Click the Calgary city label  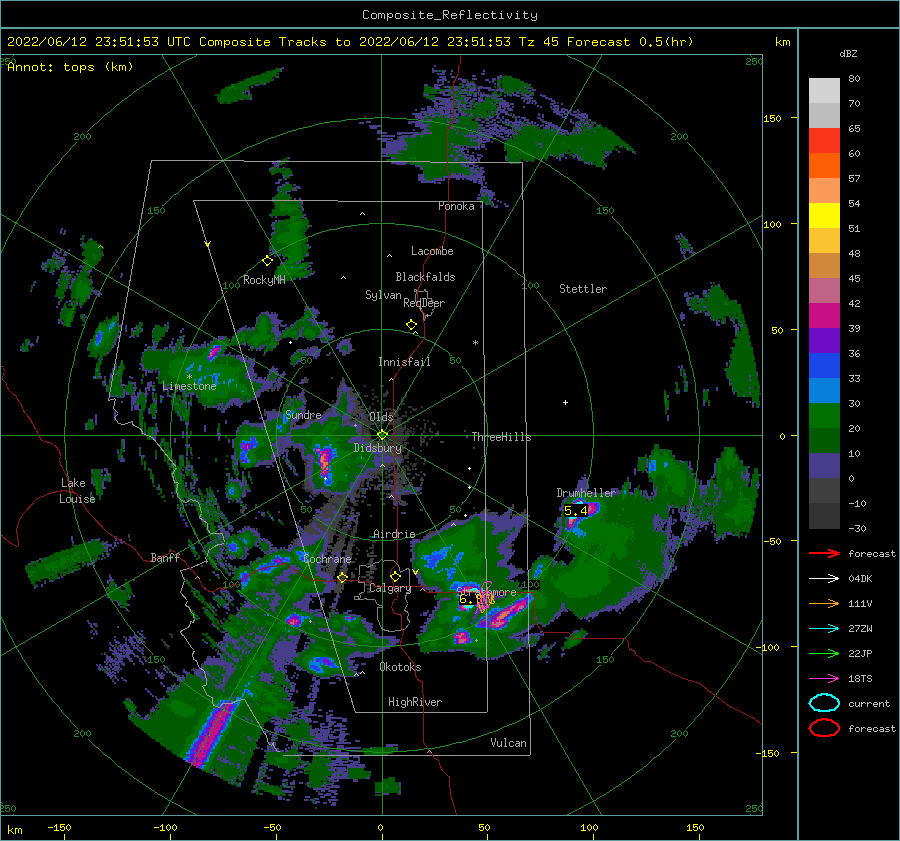pos(390,588)
